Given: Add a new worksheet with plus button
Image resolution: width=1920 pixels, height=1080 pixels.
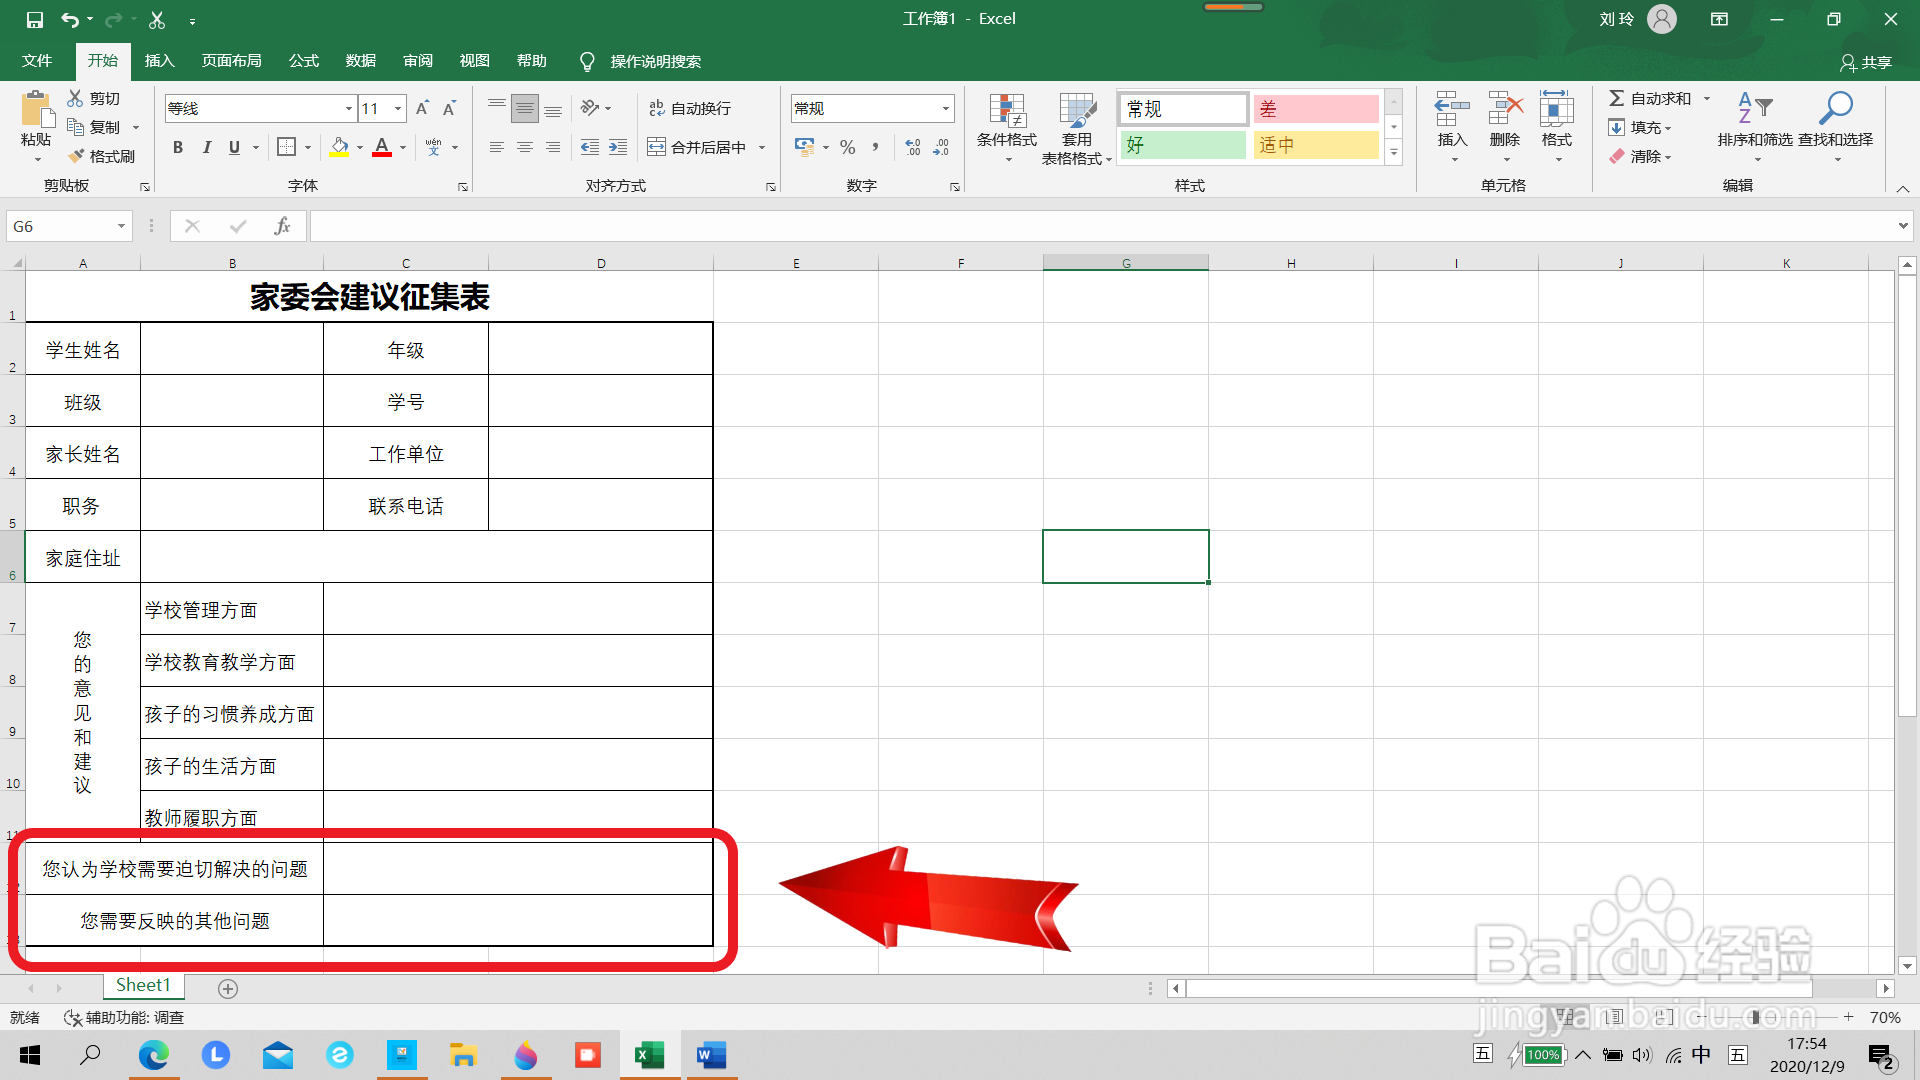Looking at the screenshot, I should click(227, 988).
